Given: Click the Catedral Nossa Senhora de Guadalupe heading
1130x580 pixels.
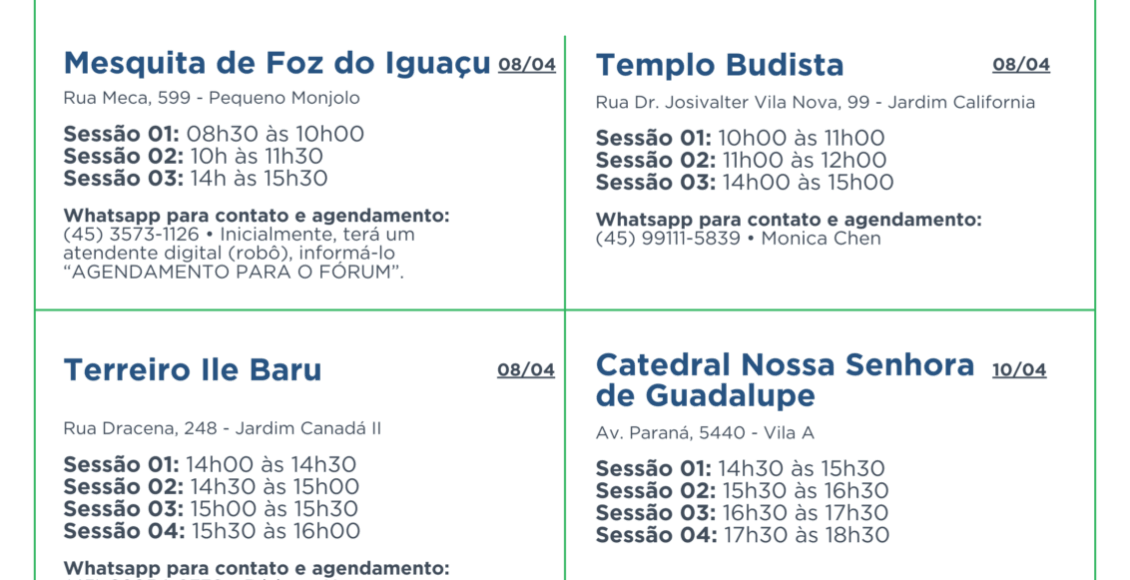Looking at the screenshot, I should coord(784,380).
